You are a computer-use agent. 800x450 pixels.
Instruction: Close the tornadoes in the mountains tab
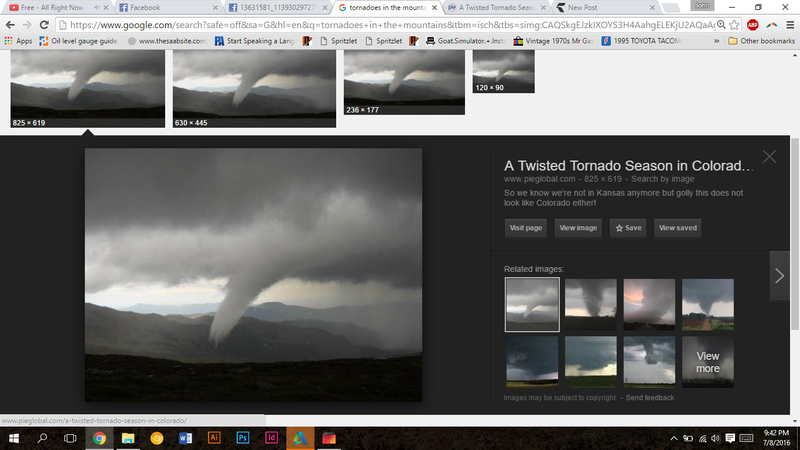[434, 7]
